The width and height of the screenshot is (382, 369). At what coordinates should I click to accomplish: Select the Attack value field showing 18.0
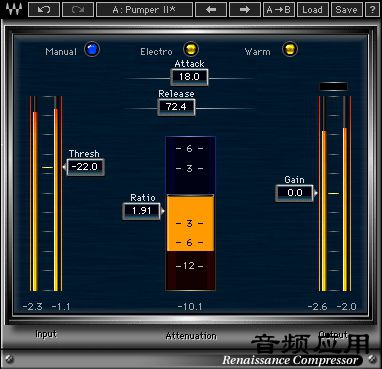coord(189,77)
